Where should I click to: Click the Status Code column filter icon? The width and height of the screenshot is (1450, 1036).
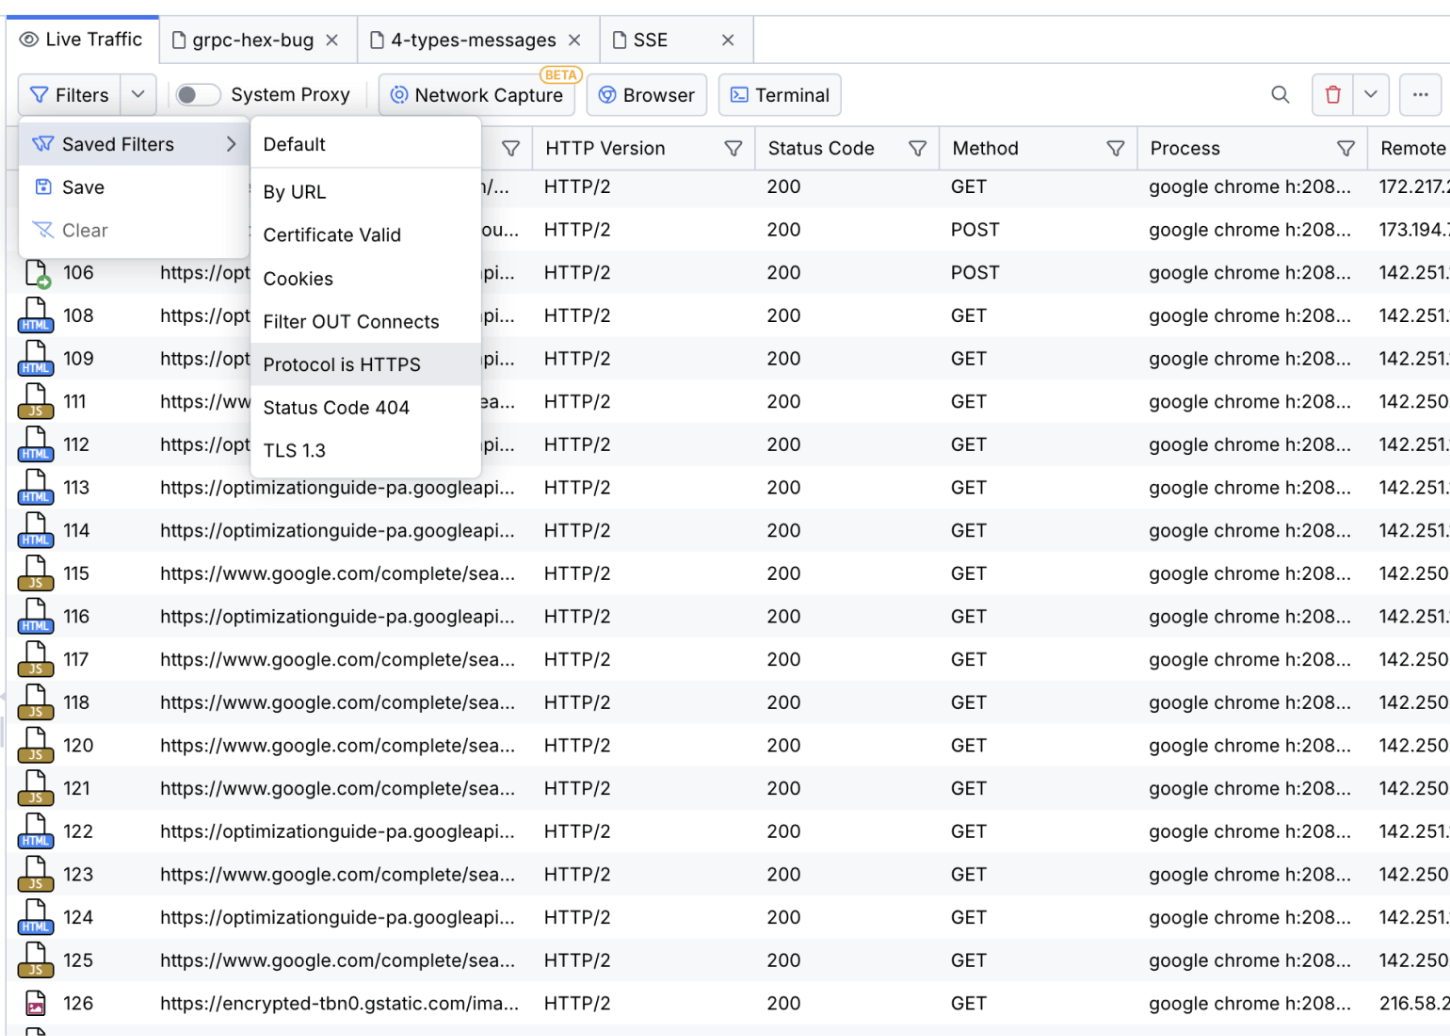tap(916, 148)
